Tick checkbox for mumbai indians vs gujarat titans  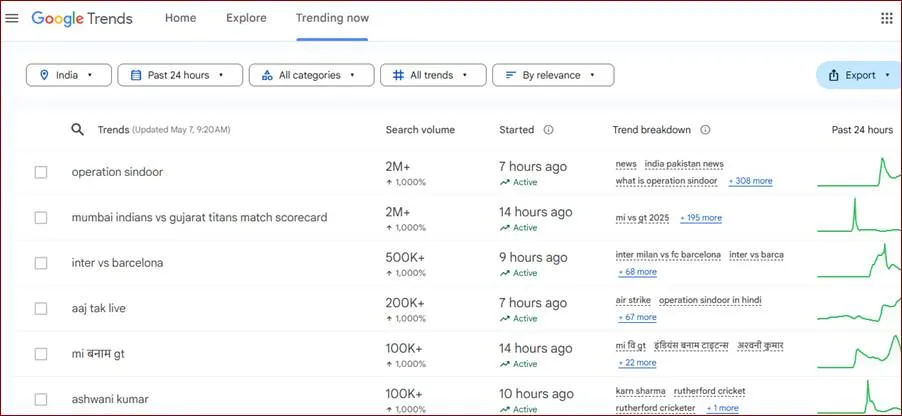(x=41, y=217)
